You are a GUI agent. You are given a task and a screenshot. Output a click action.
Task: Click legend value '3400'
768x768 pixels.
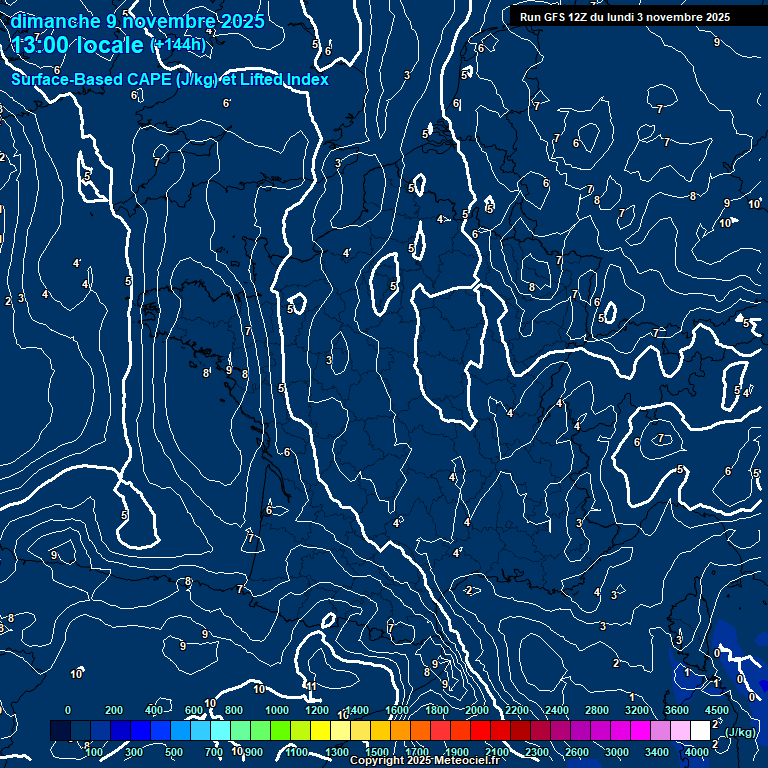point(657,752)
